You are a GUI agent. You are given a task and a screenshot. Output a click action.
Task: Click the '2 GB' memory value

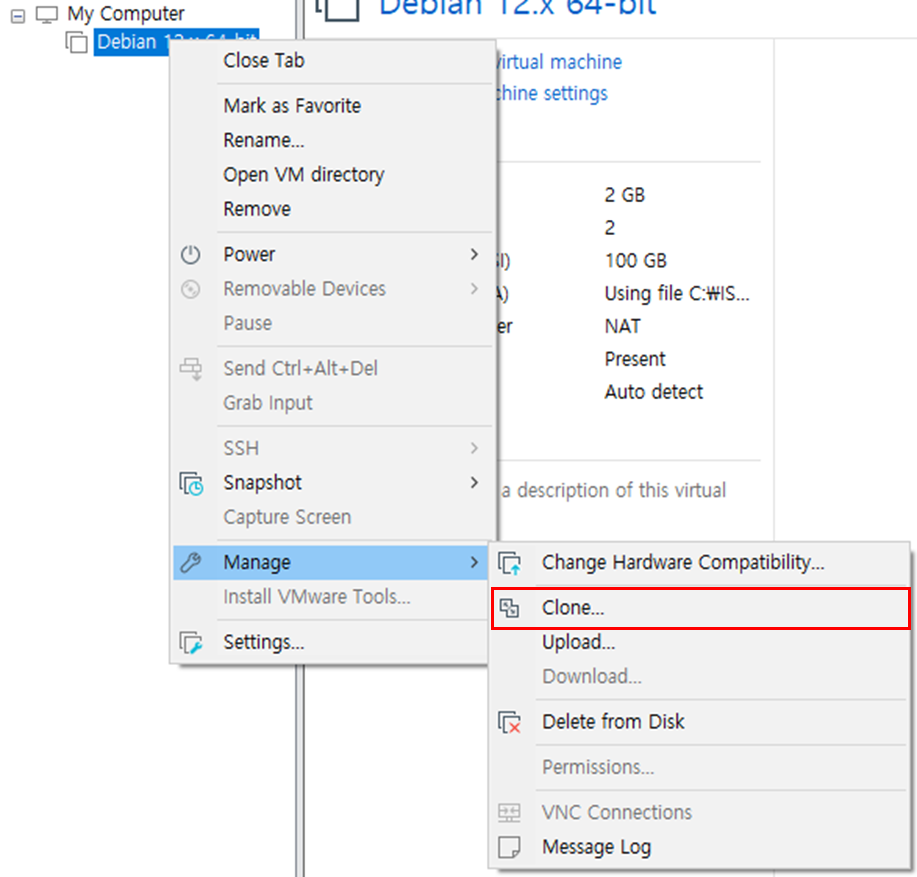point(625,195)
